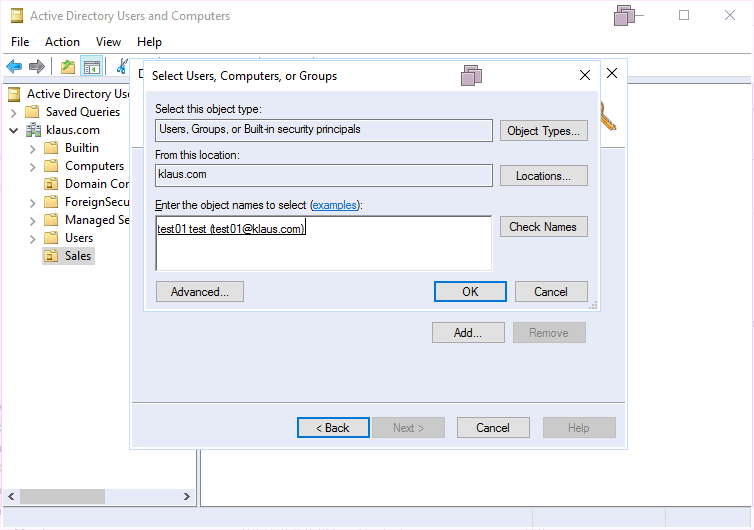The image size is (754, 530).
Task: Select the klaus.com domain icon
Action: pos(33,130)
